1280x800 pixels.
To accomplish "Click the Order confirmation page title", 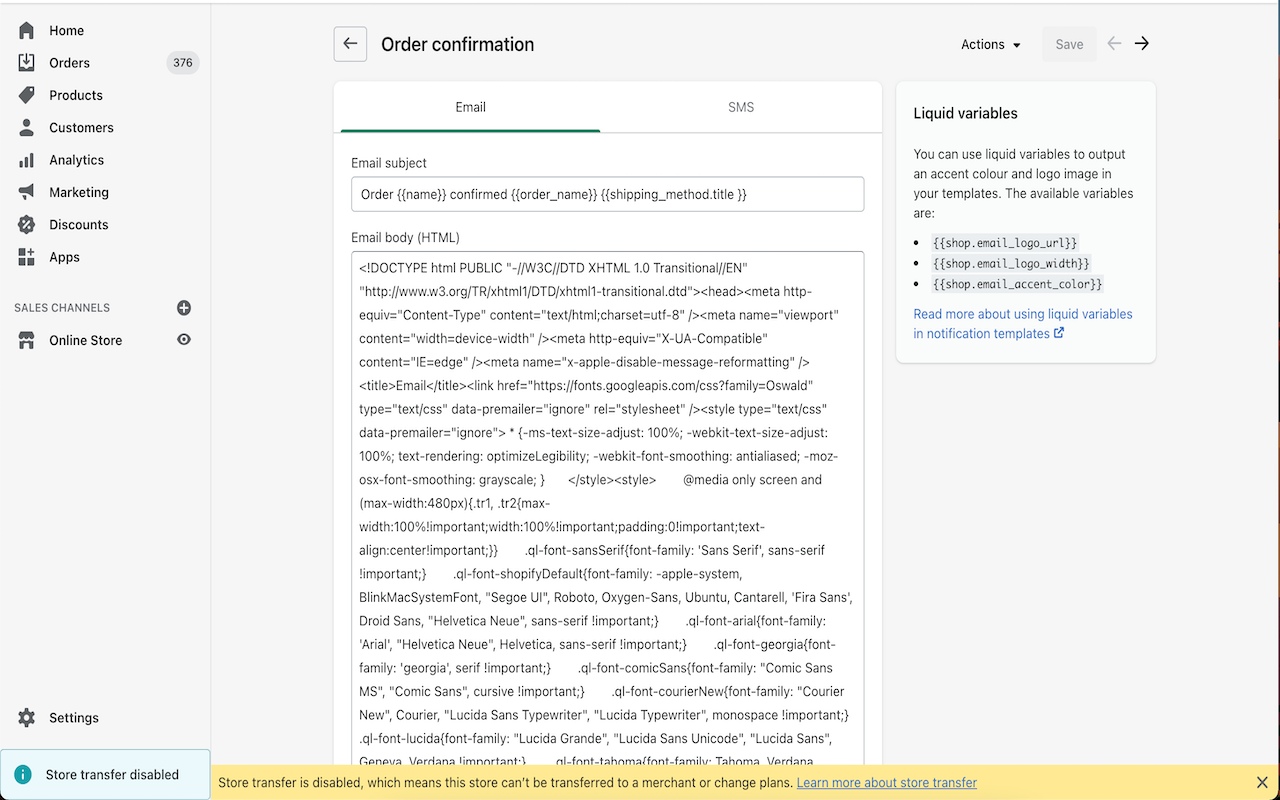I will pyautogui.click(x=458, y=45).
